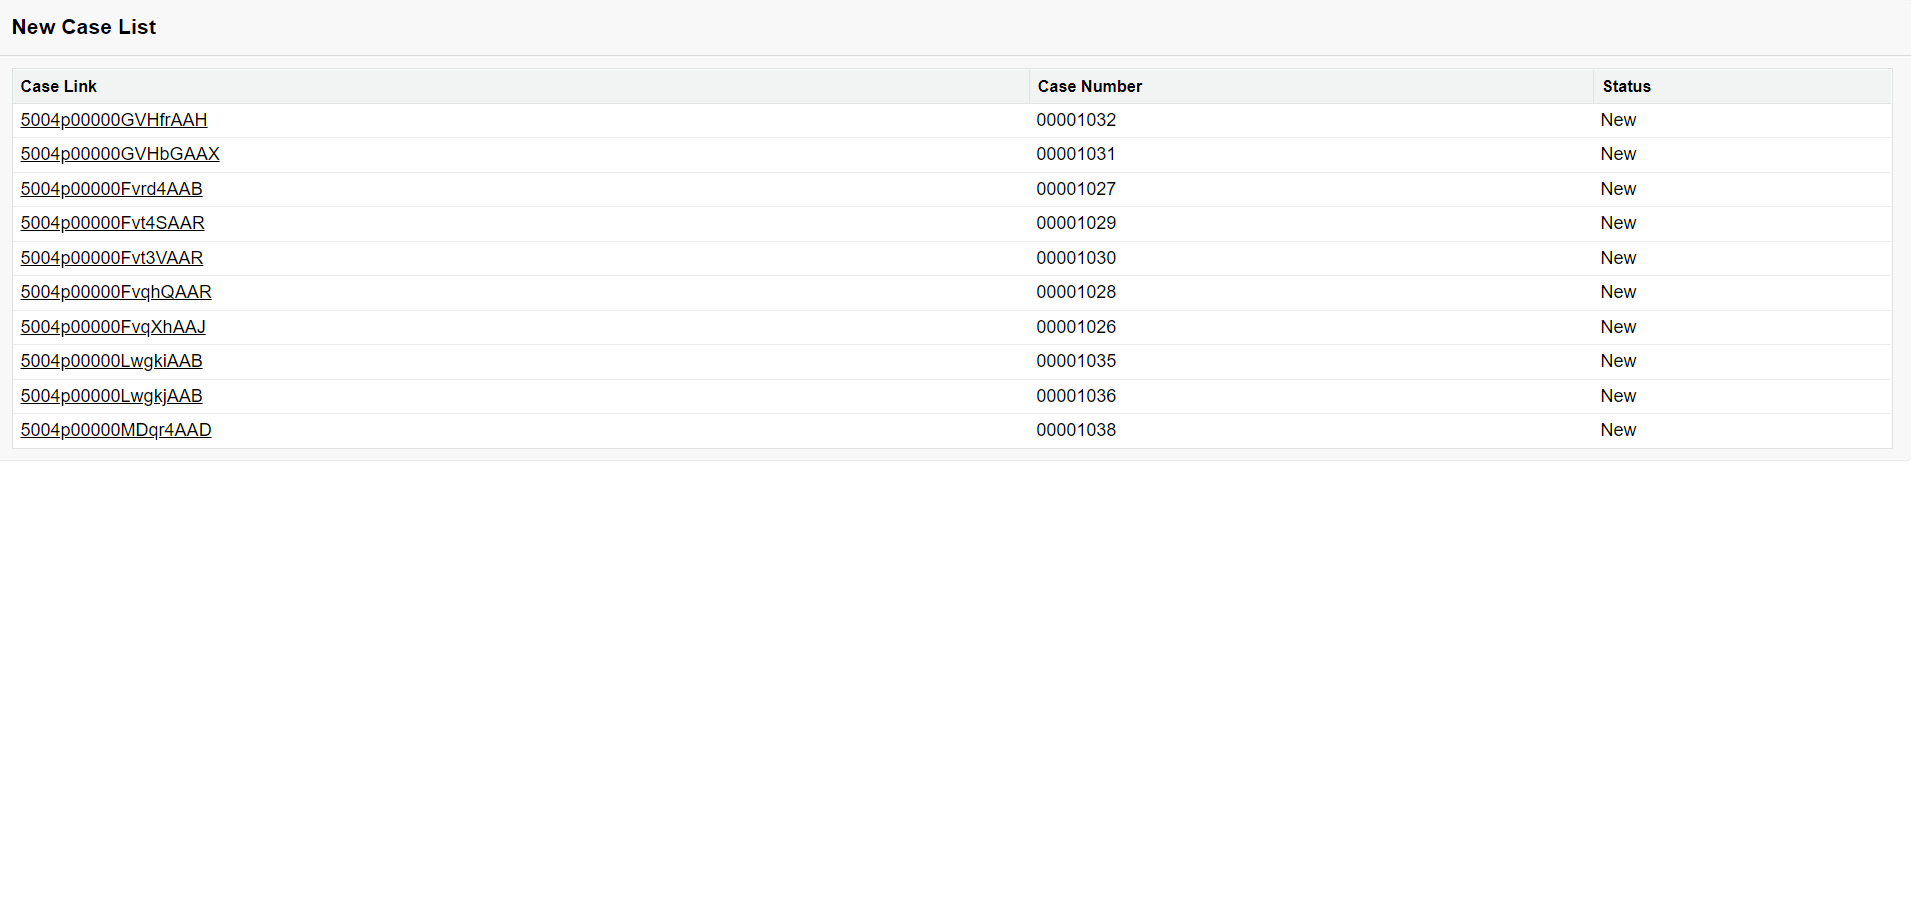Open case link 5004p00000GVHbGAAX
1911x905 pixels.
coord(120,154)
